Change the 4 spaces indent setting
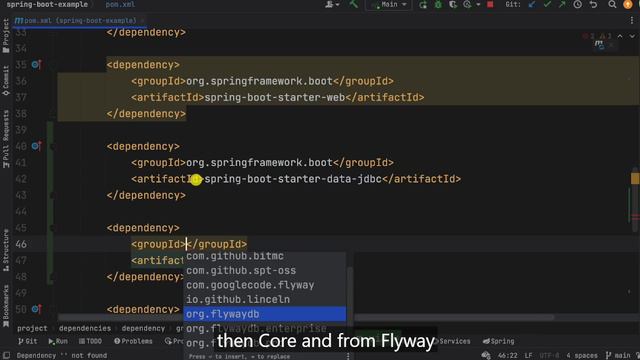The image size is (640, 360). (582, 356)
